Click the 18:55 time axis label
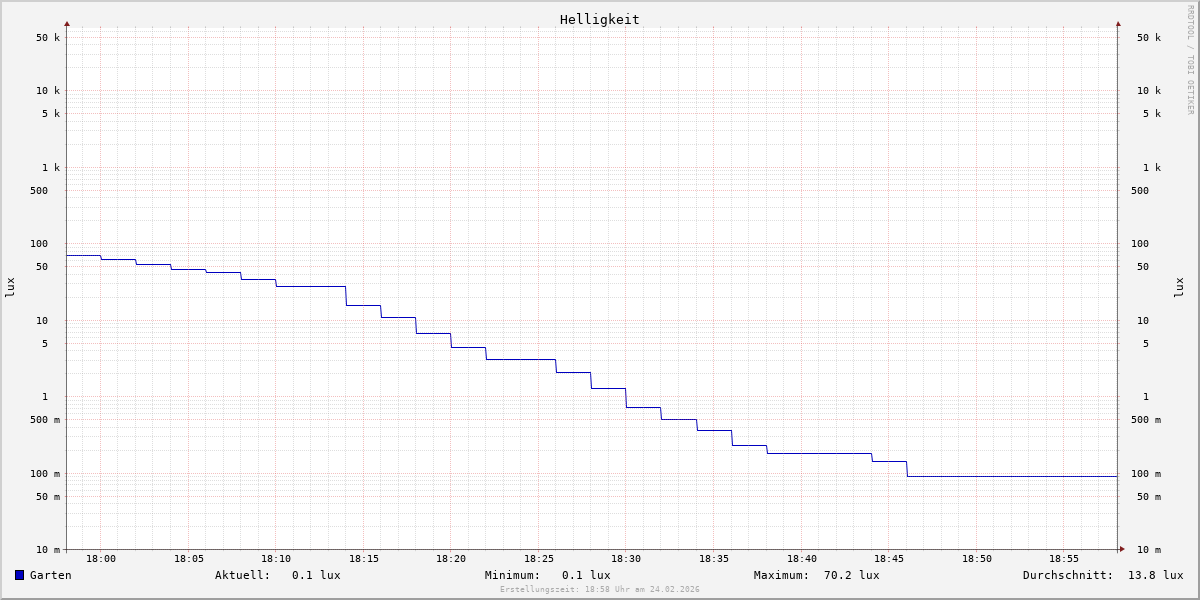 [1064, 559]
